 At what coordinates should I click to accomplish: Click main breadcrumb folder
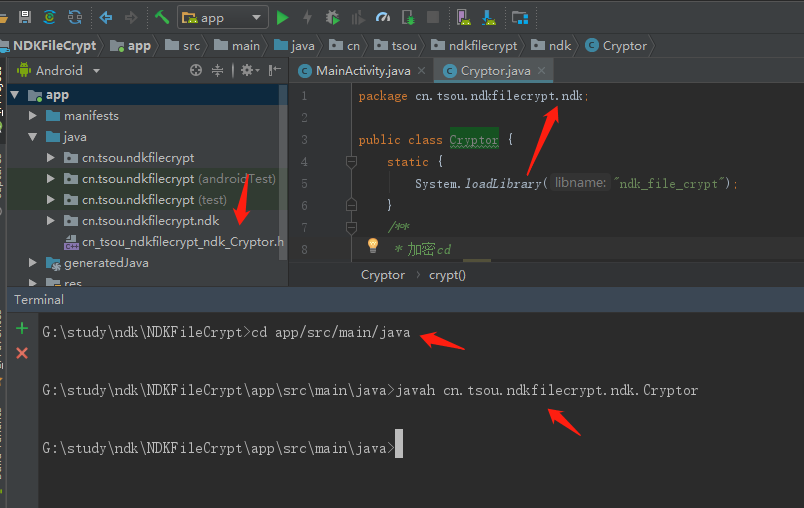pos(237,46)
